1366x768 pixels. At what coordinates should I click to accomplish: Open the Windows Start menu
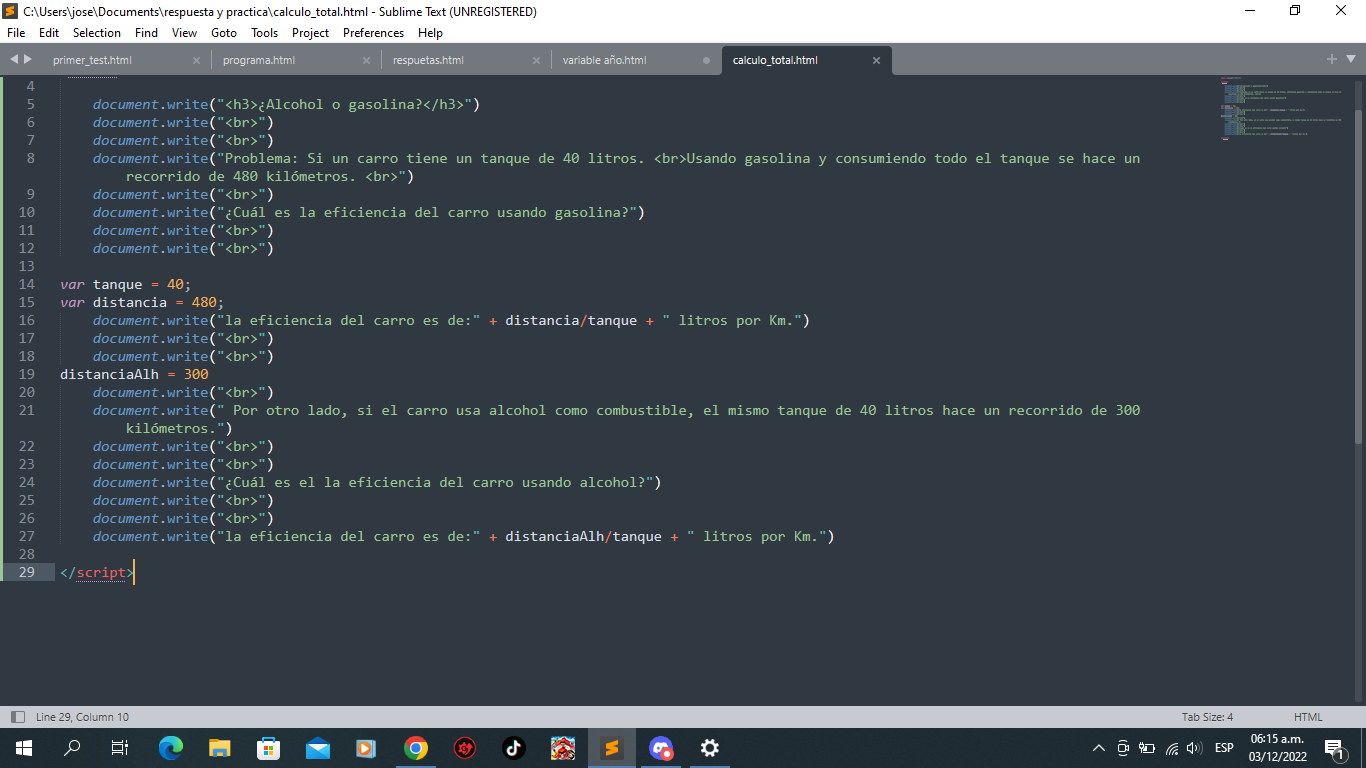(24, 747)
